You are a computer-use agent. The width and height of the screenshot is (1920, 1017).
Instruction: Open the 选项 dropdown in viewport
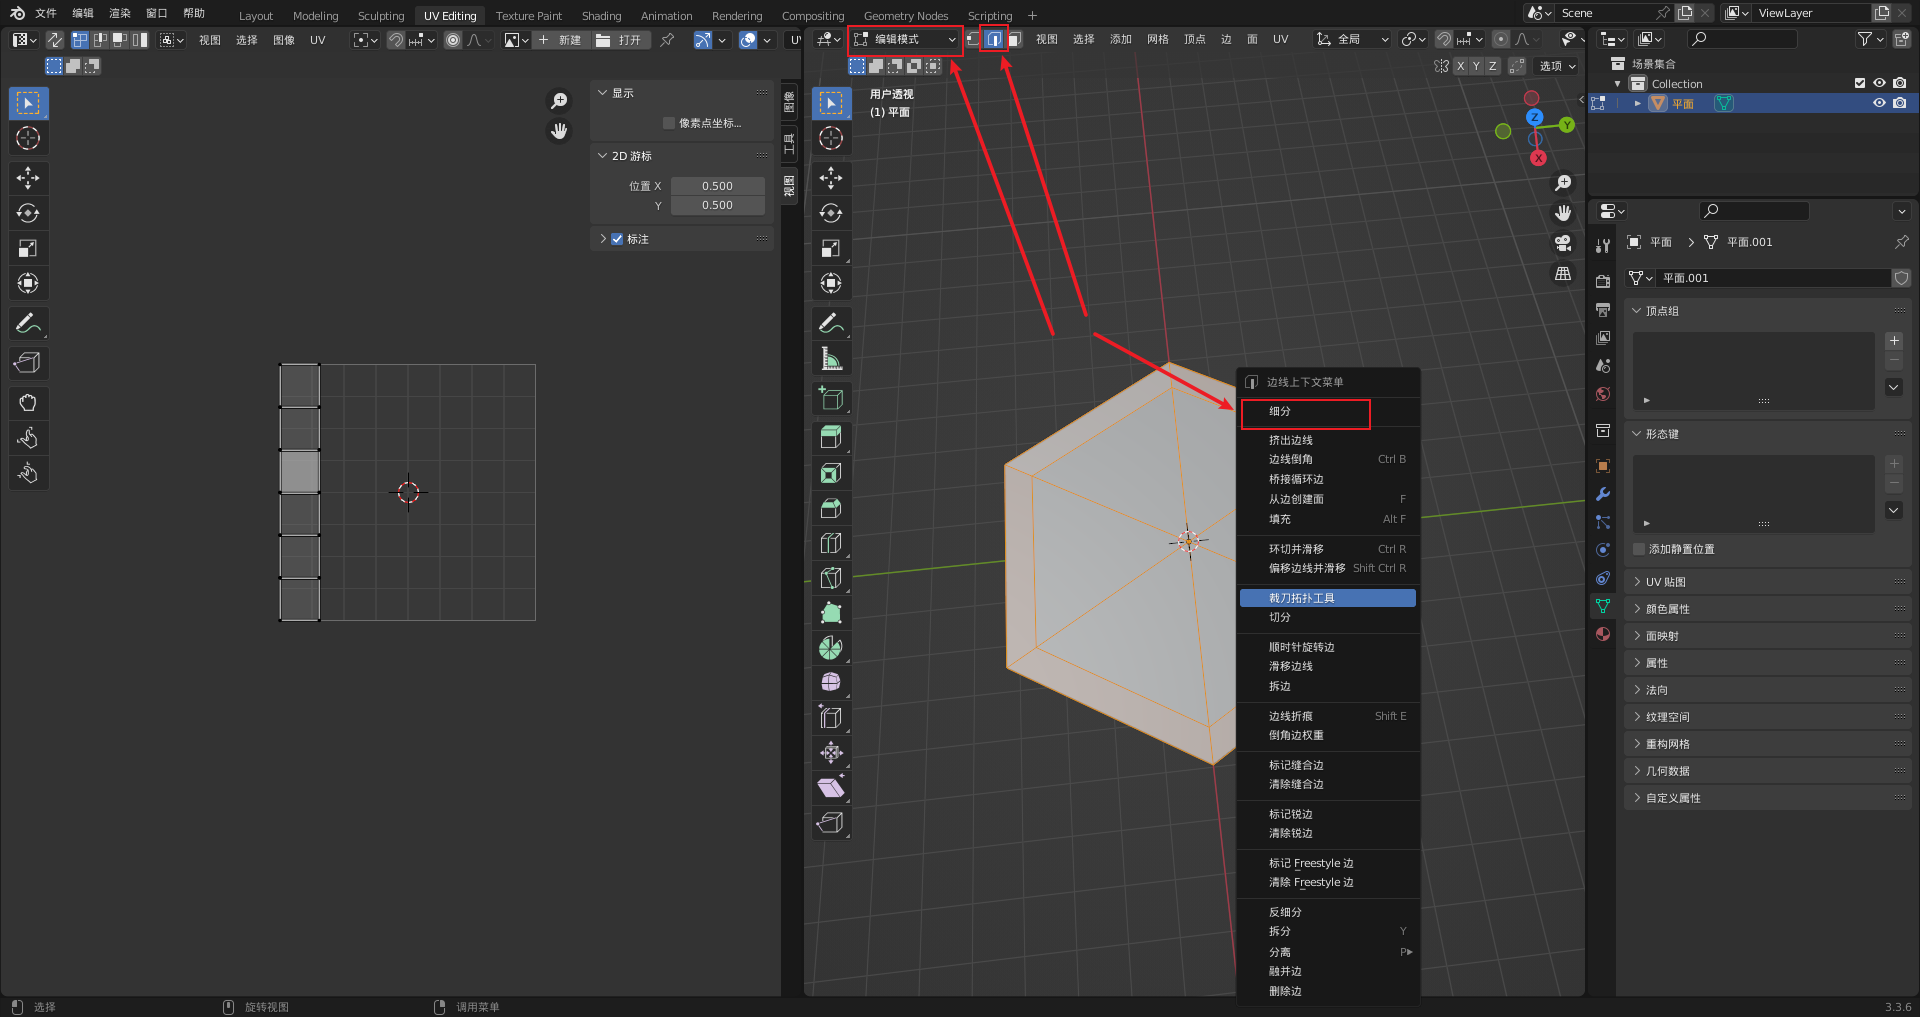(x=1557, y=66)
